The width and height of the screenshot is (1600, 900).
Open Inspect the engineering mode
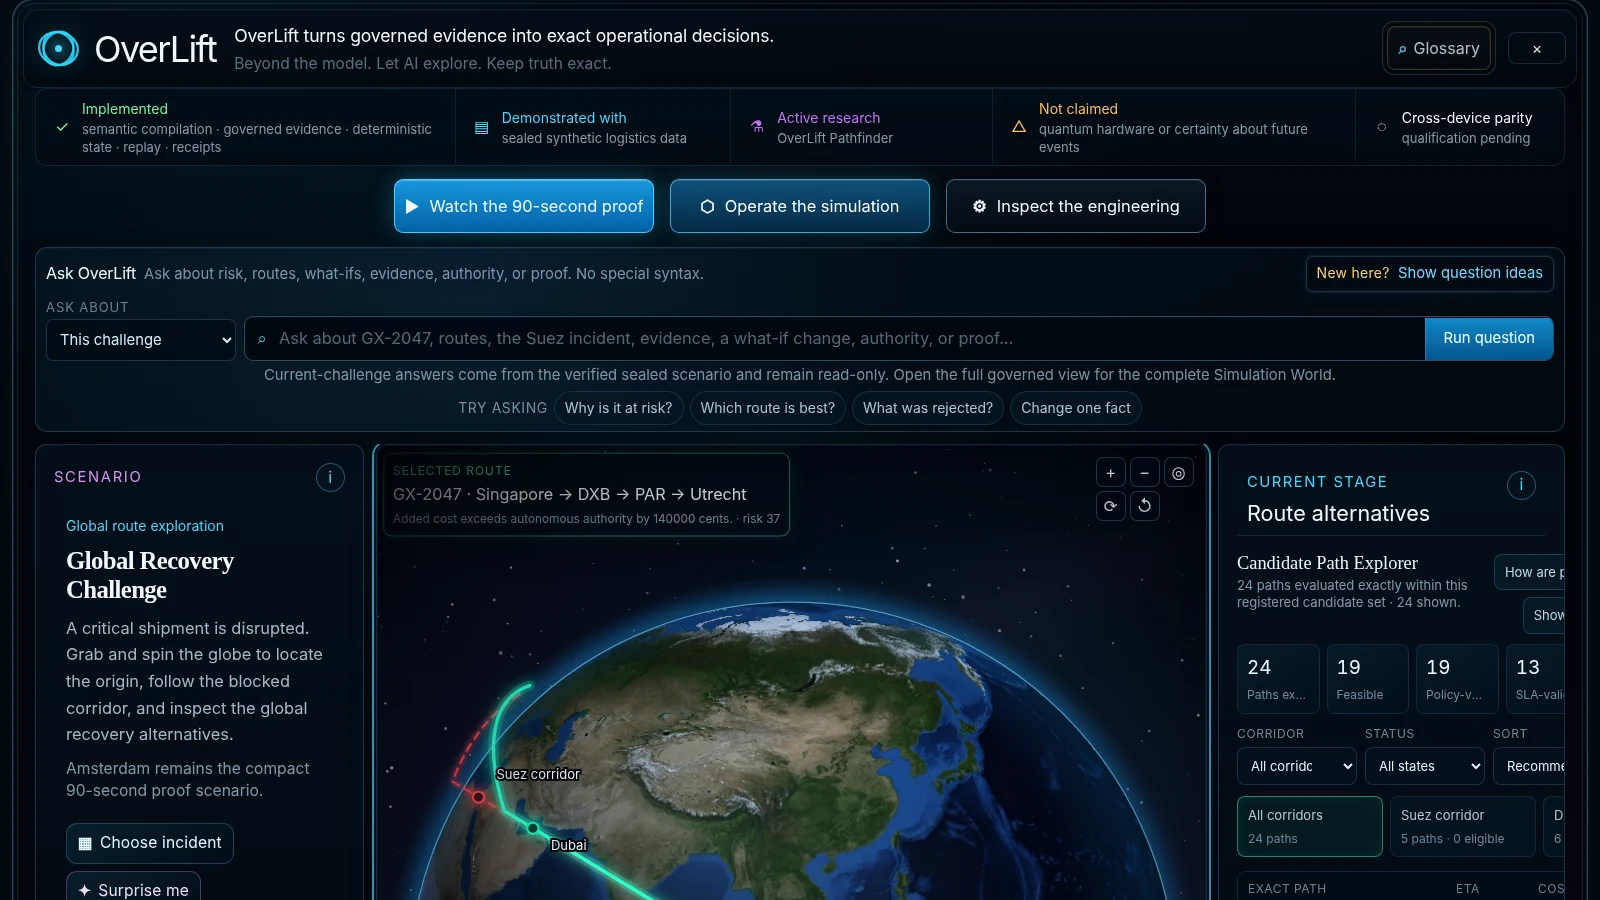click(1076, 206)
